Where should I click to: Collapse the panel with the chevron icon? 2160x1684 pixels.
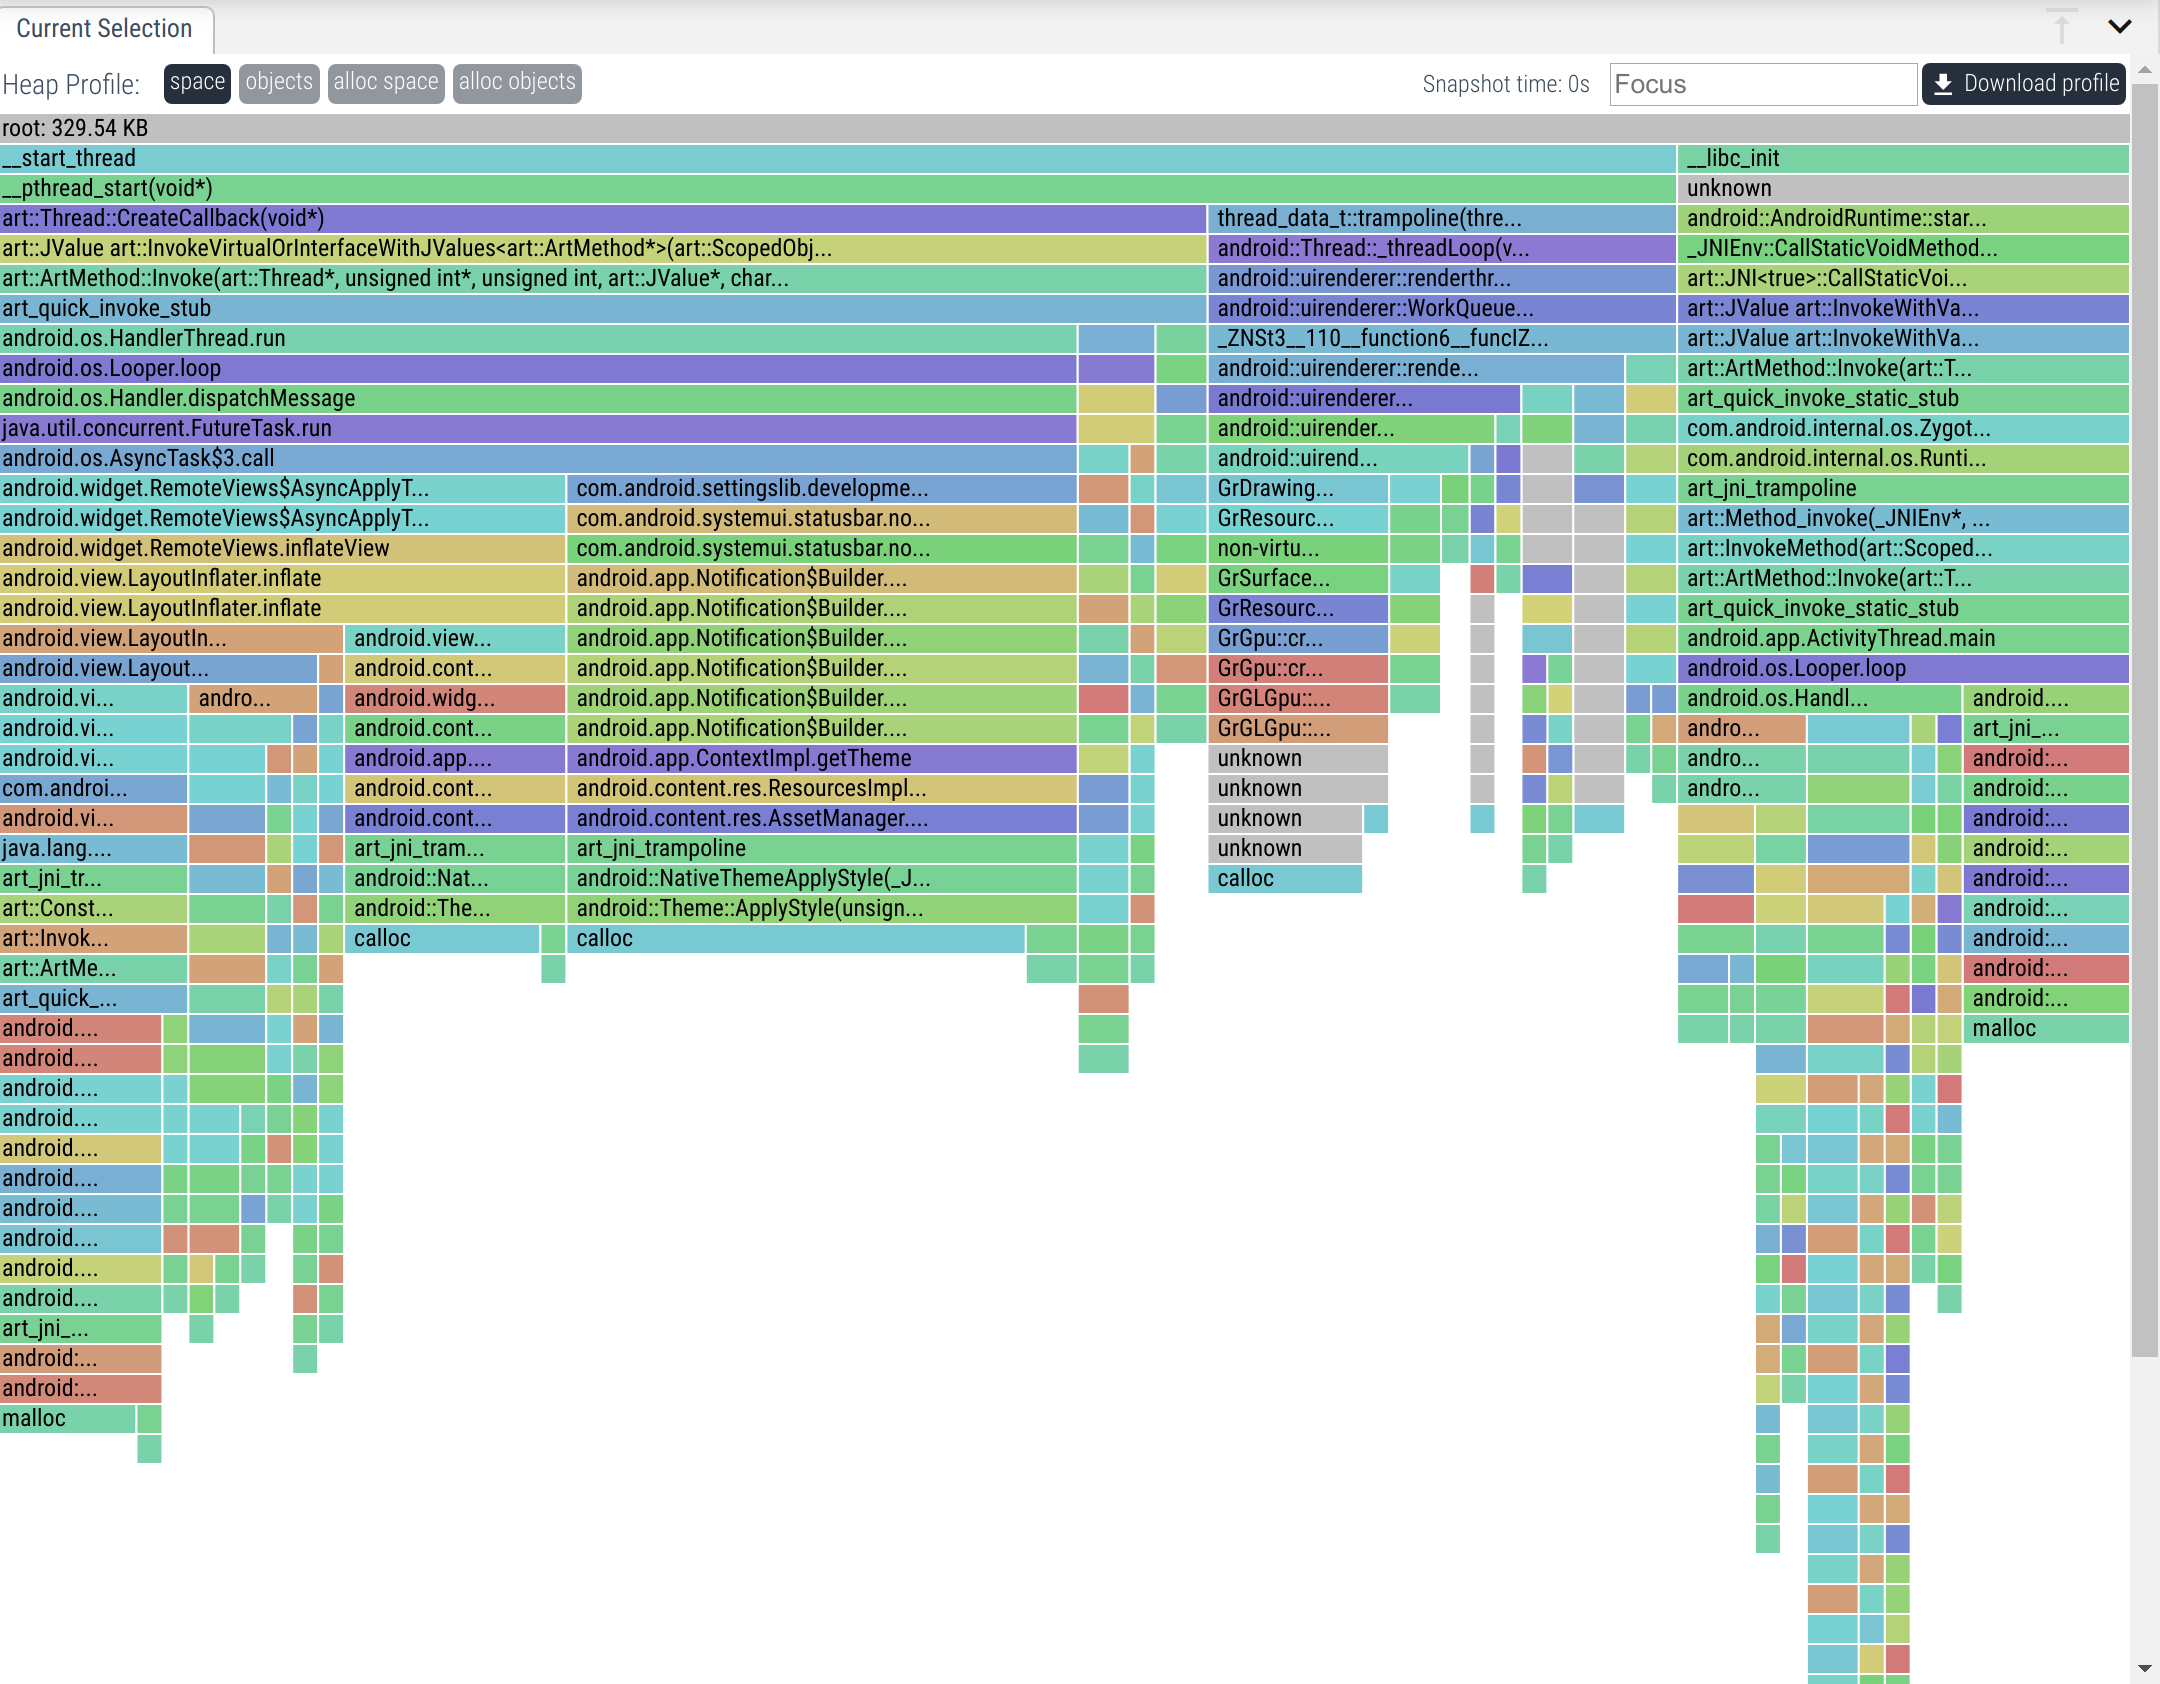click(2119, 26)
